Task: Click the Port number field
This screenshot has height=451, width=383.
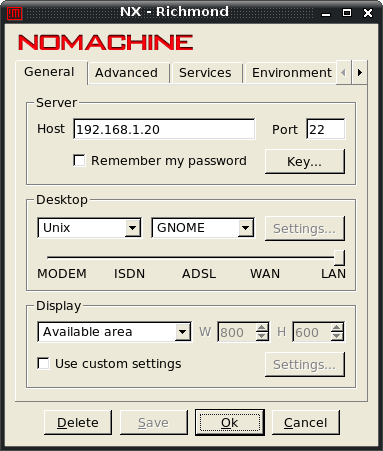Action: (x=326, y=129)
